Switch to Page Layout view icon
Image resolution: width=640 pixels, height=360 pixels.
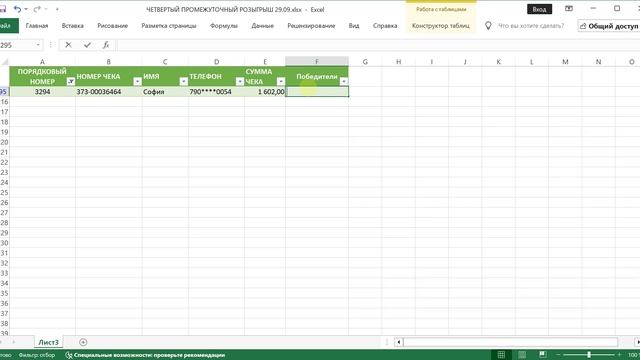pyautogui.click(x=522, y=355)
